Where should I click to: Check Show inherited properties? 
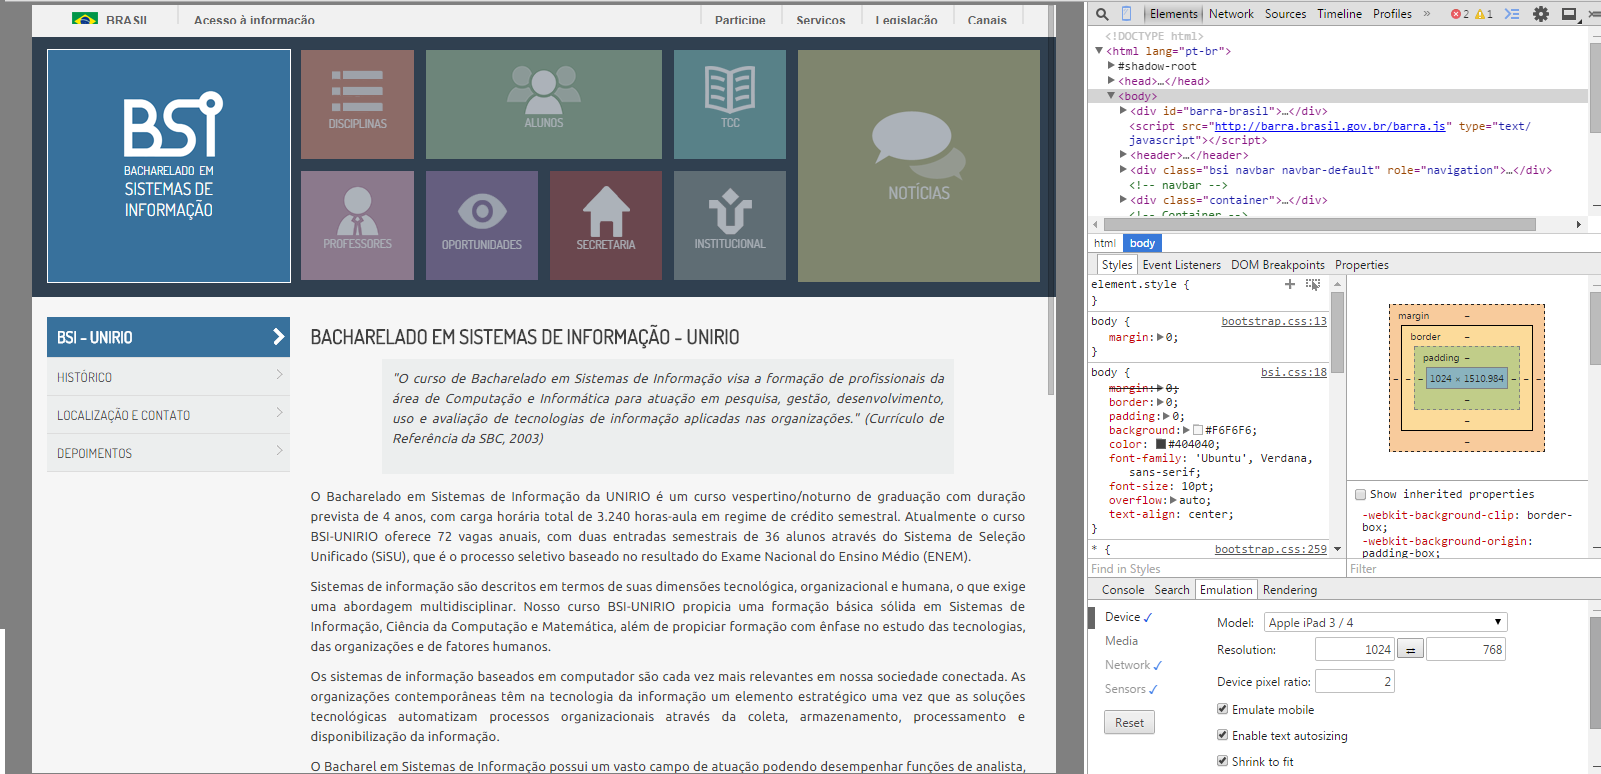point(1360,494)
